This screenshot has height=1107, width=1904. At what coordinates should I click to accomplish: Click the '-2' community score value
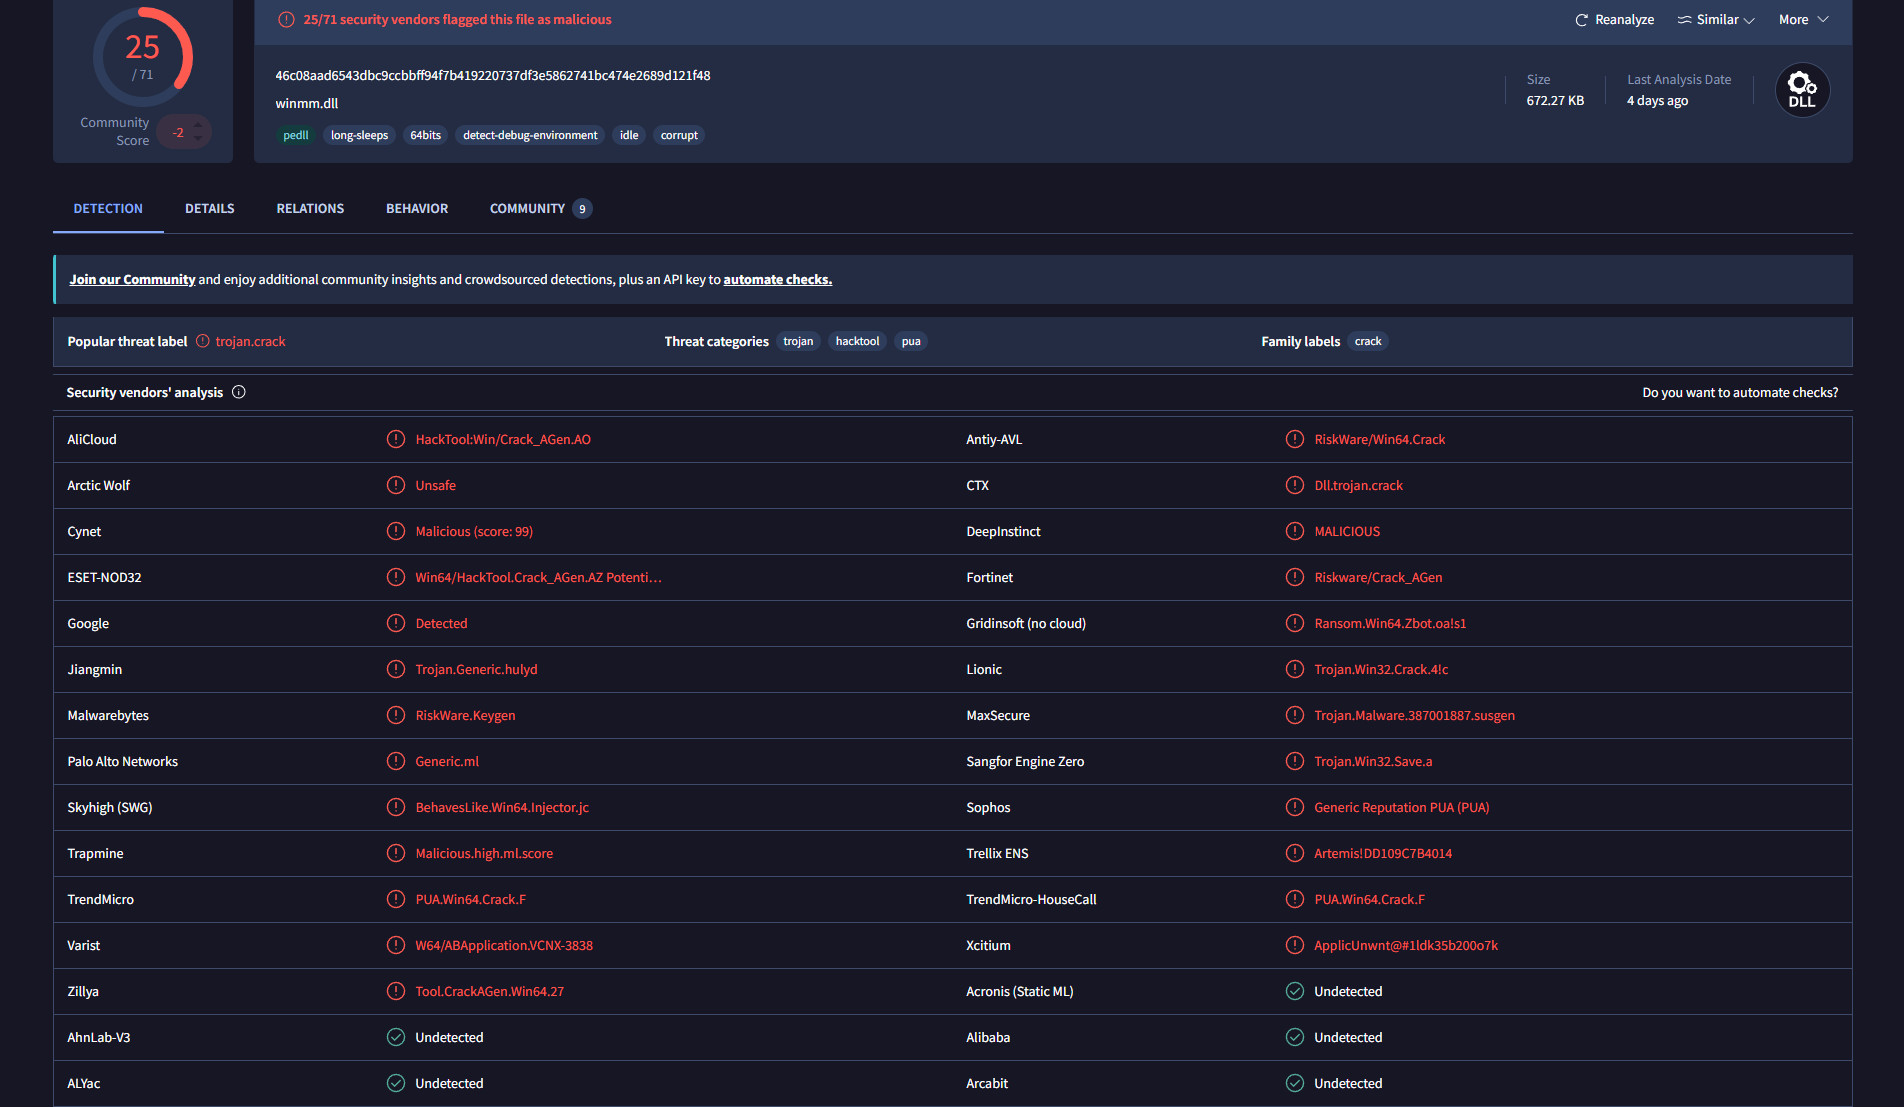(178, 132)
